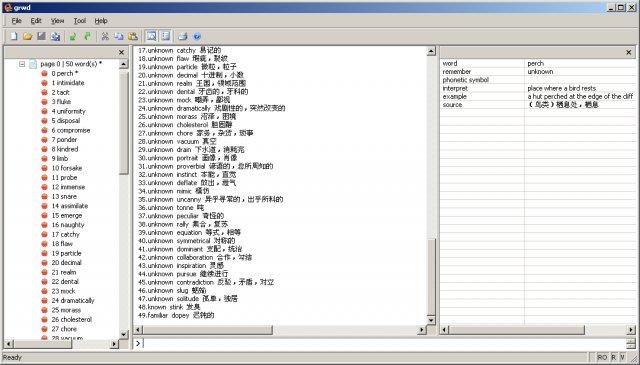
Task: Select '6 compromise' in the word tree
Action: pos(71,130)
